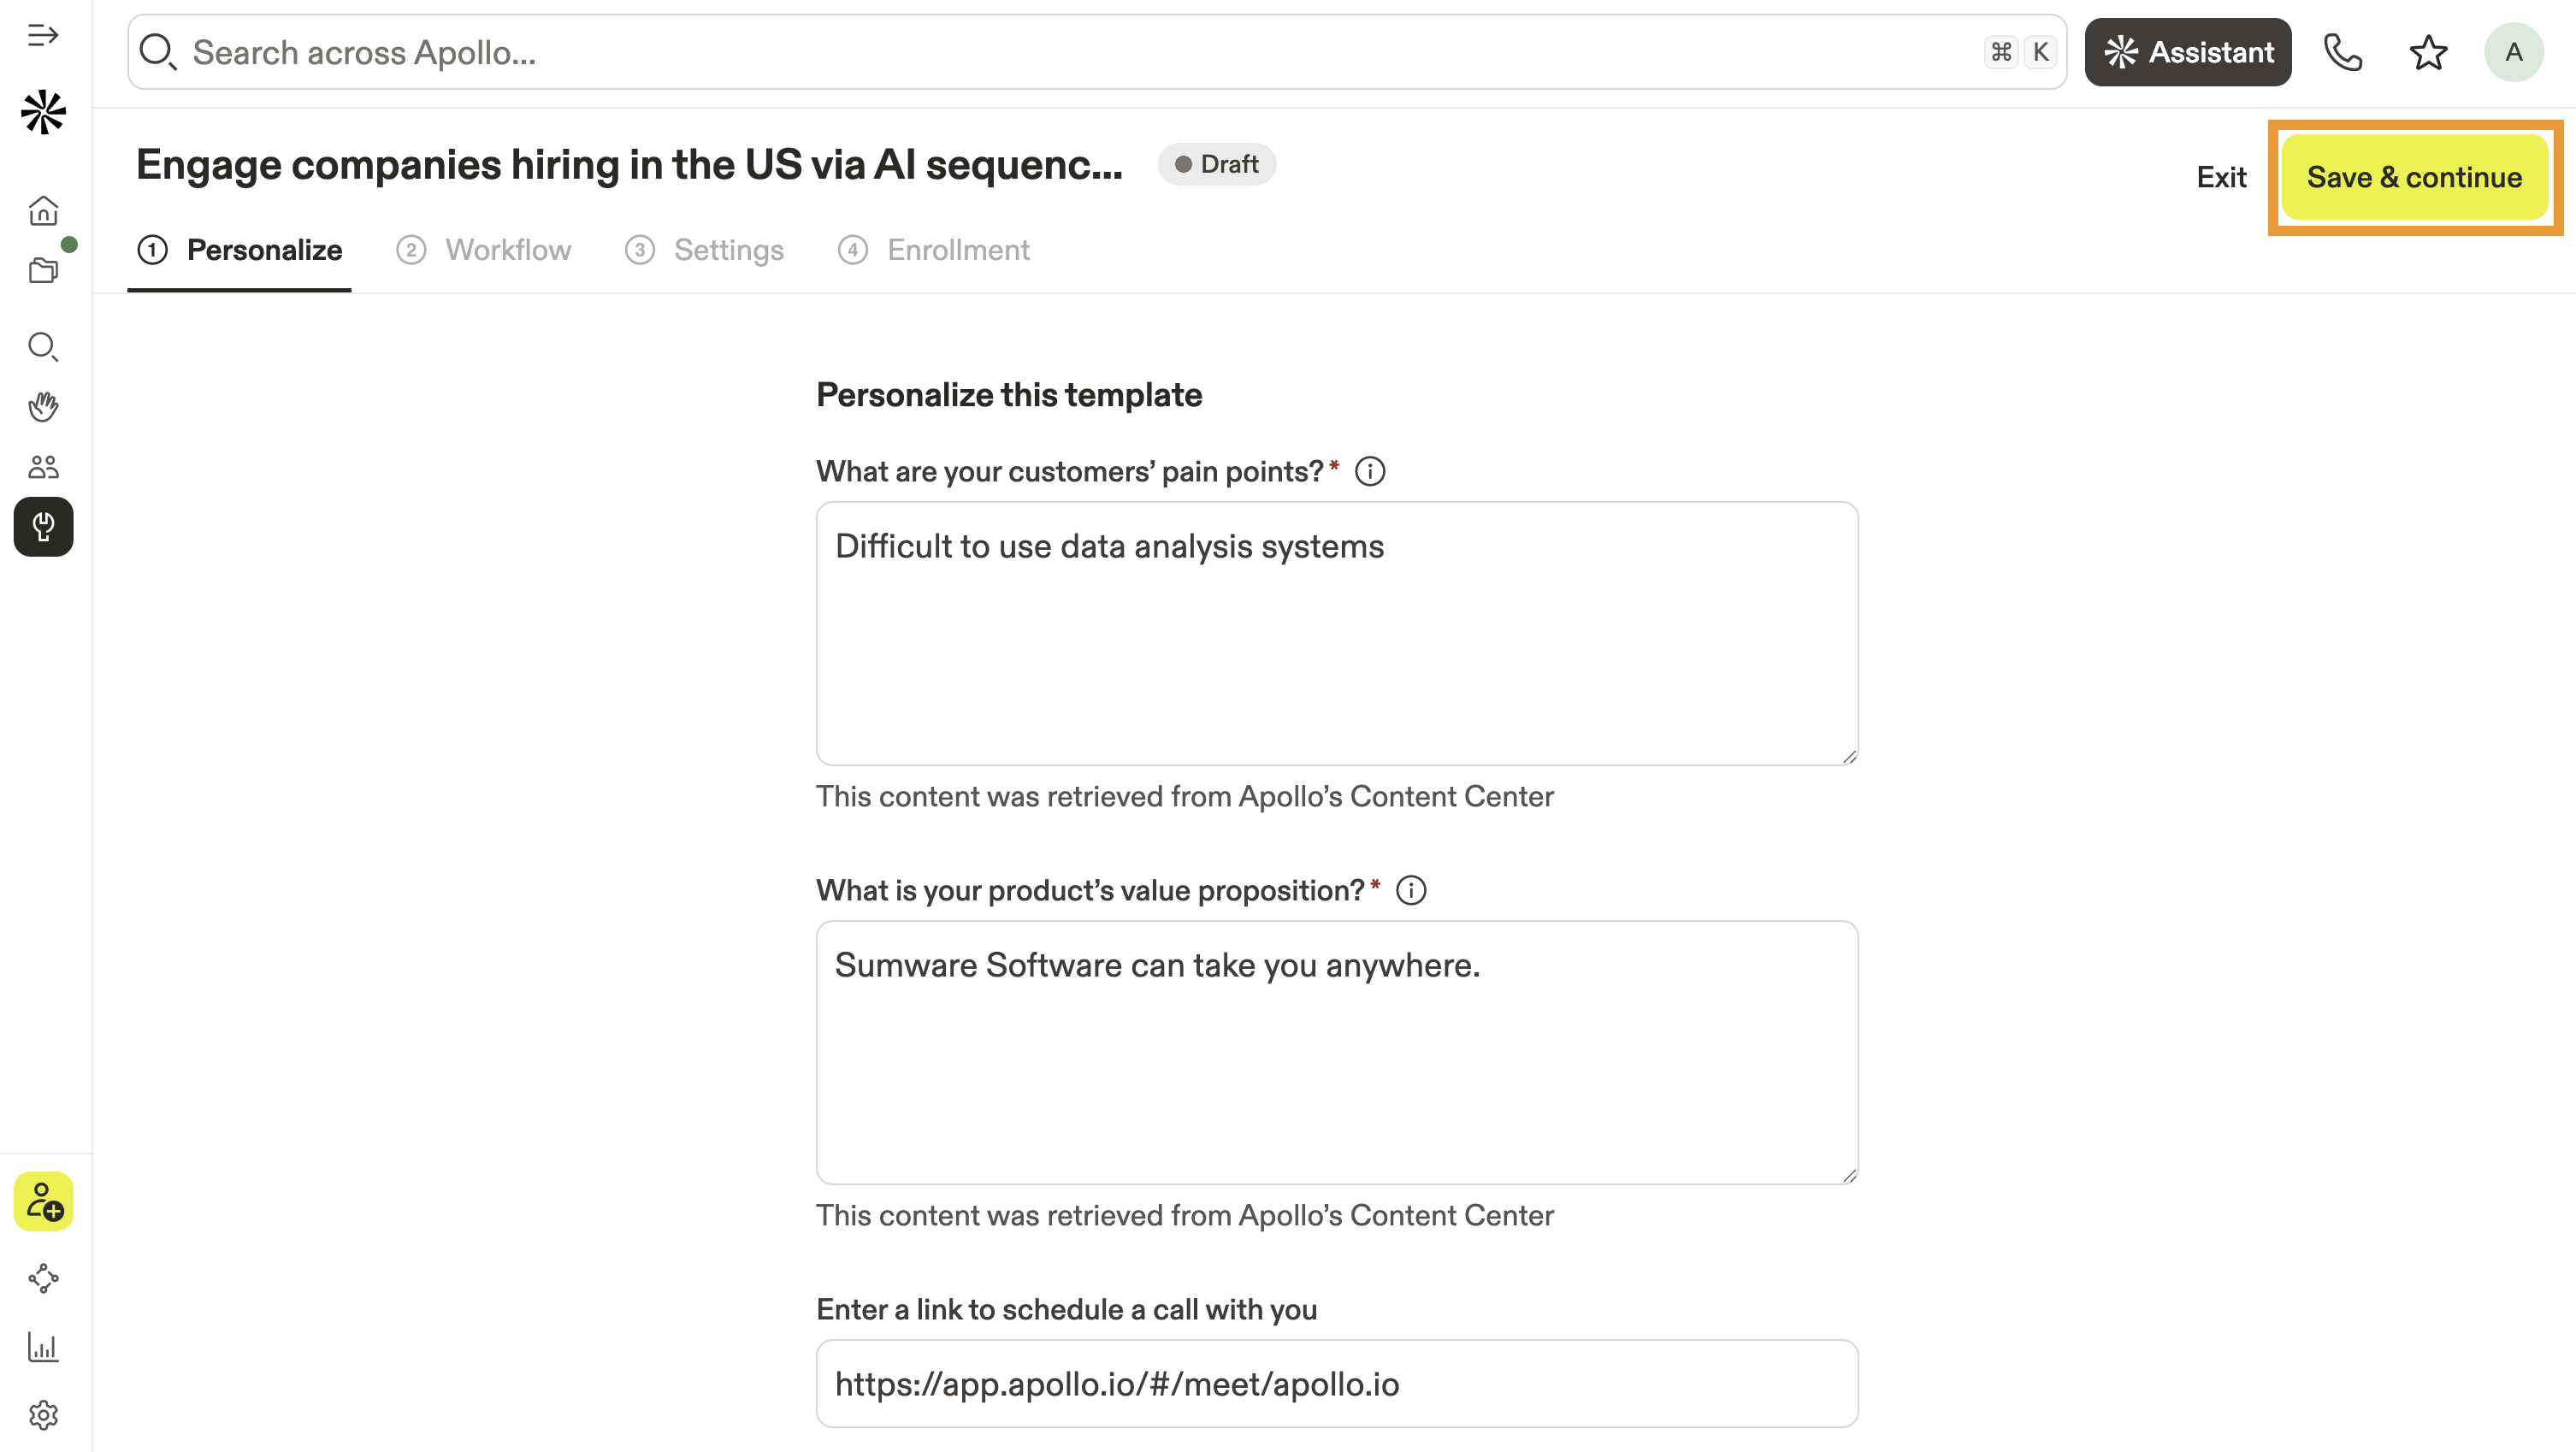This screenshot has width=2576, height=1452.
Task: Open the People icon in the sidebar
Action: click(x=43, y=466)
